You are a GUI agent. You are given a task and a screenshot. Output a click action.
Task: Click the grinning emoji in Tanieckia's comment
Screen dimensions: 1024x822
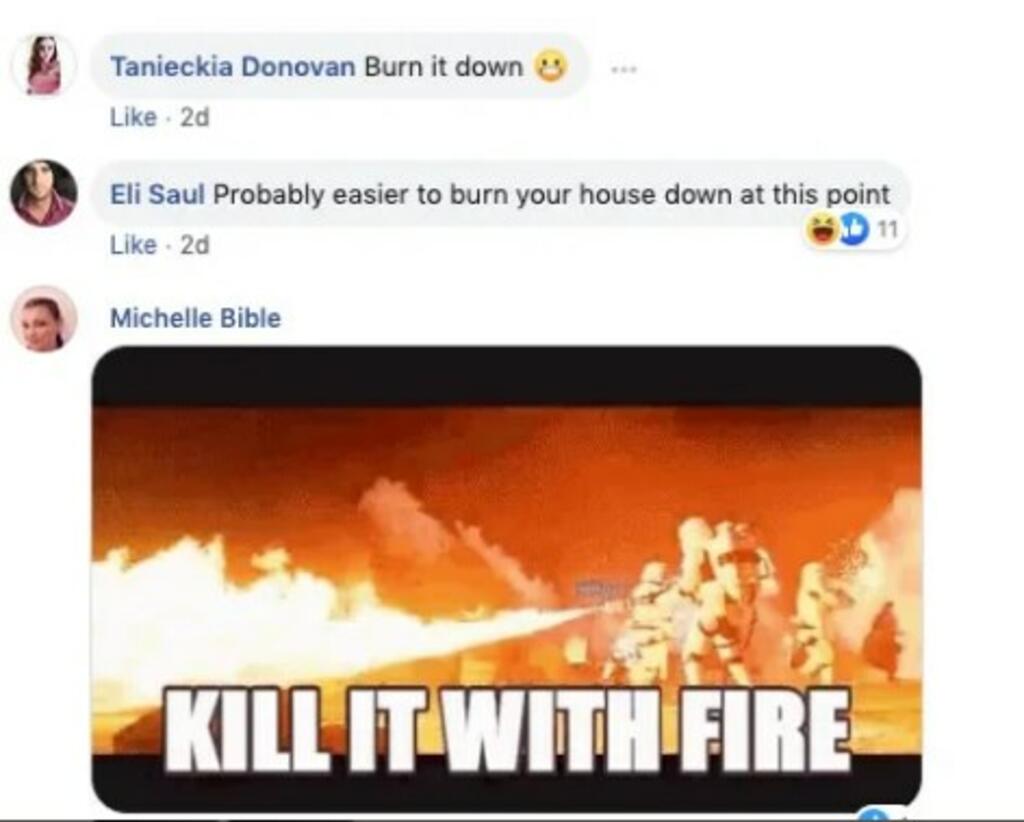click(551, 67)
